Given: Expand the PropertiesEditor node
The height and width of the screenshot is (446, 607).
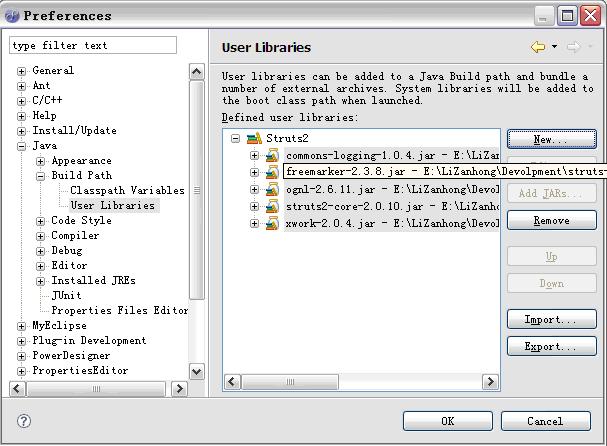Looking at the screenshot, I should 22,371.
